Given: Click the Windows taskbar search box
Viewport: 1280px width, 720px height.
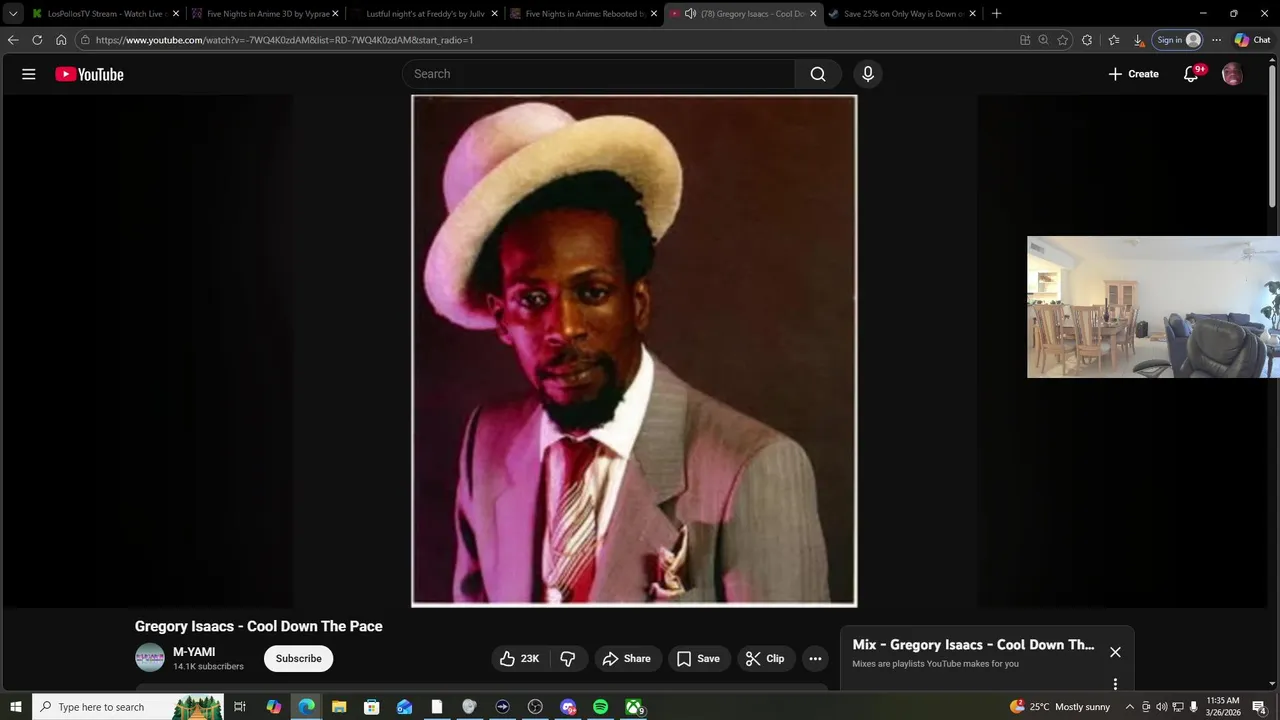Looking at the screenshot, I should coord(128,707).
